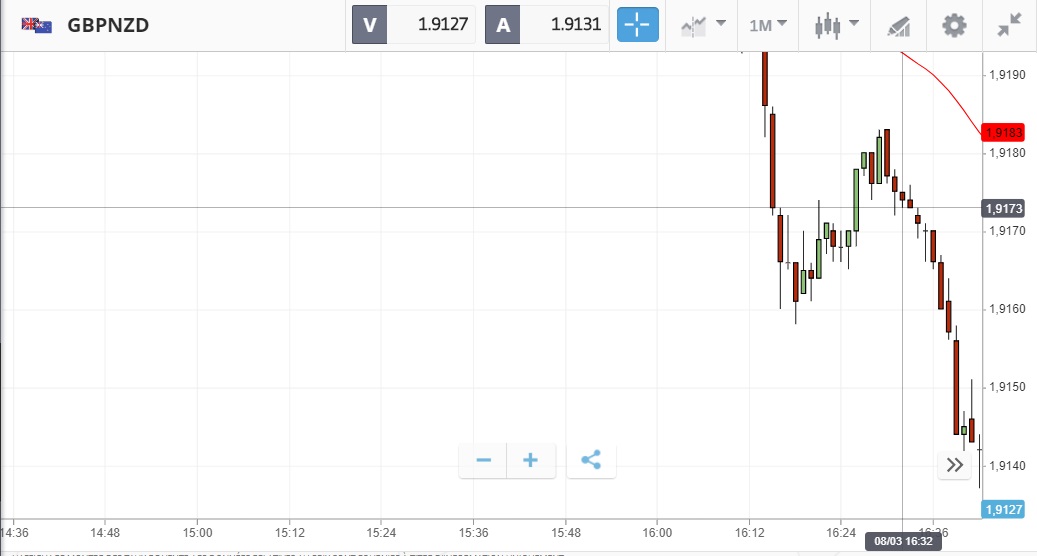Click the 08/03 16:32 time marker
This screenshot has width=1037, height=556.
[903, 540]
